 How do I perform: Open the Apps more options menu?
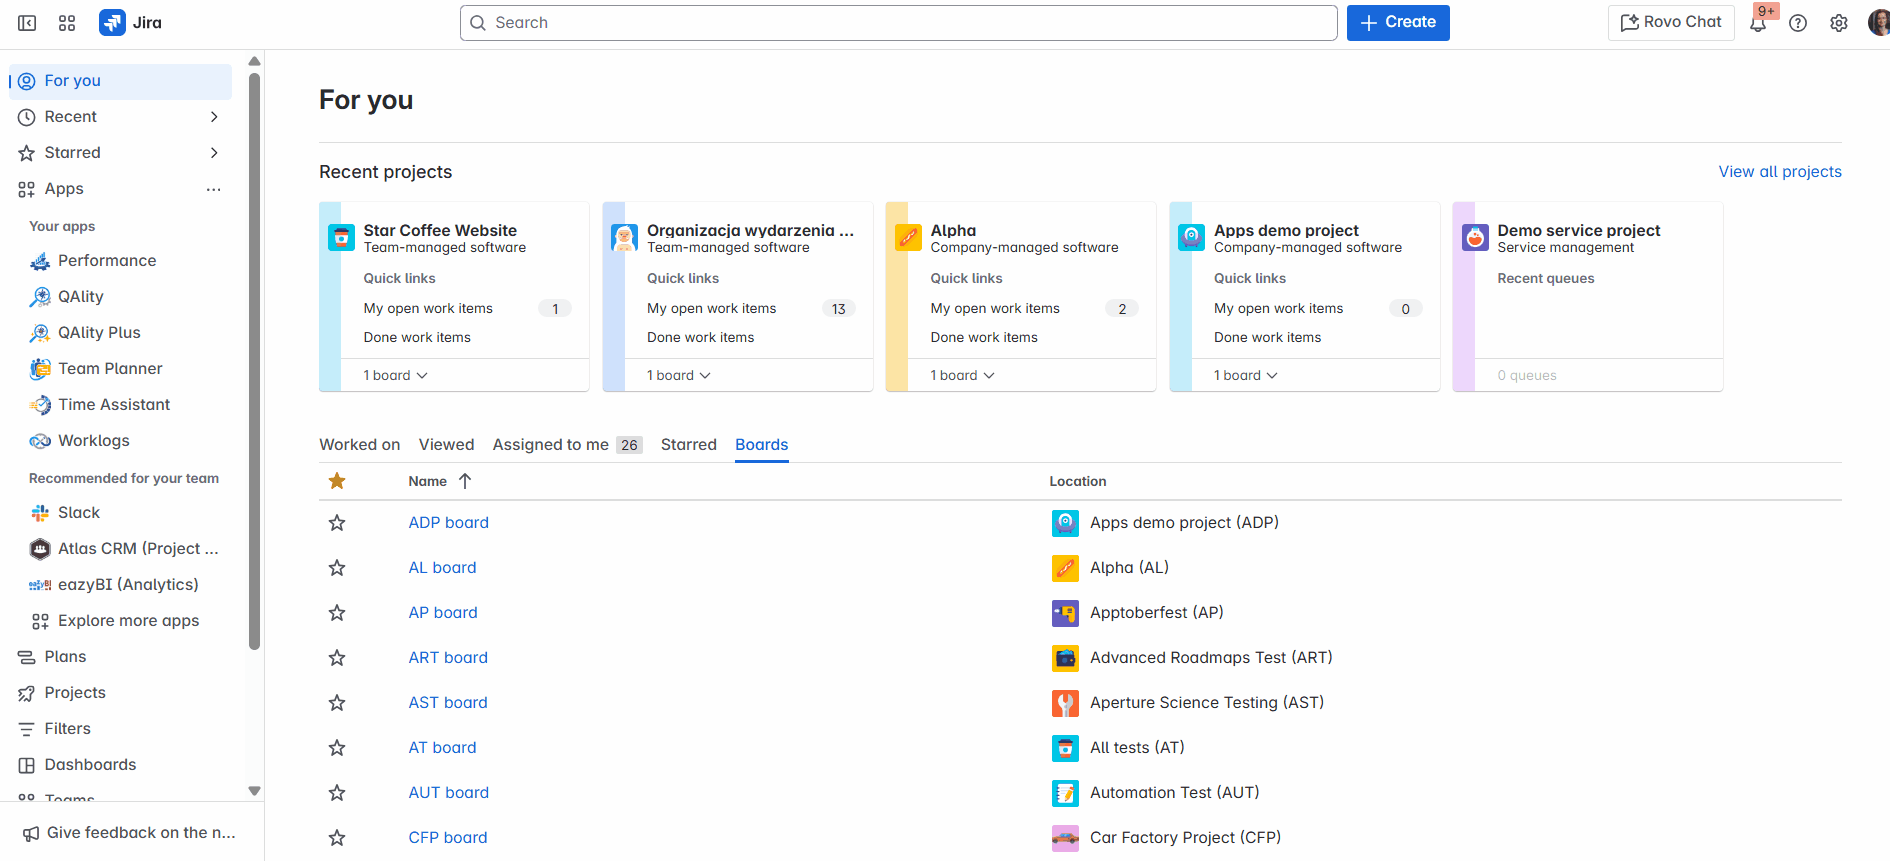214,189
